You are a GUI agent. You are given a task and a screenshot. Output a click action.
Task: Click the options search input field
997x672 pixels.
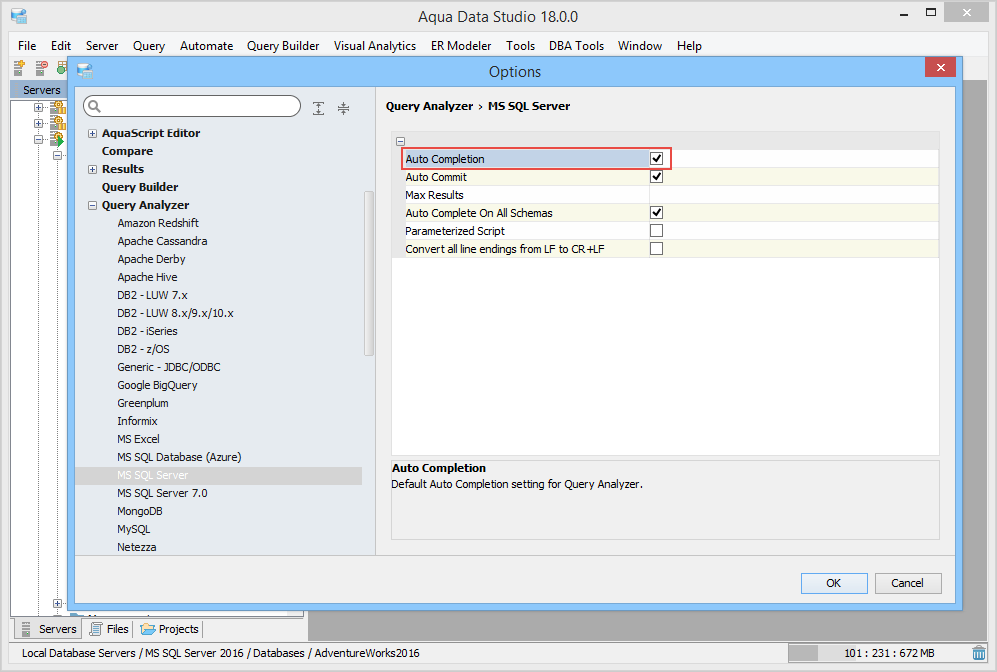pos(192,106)
